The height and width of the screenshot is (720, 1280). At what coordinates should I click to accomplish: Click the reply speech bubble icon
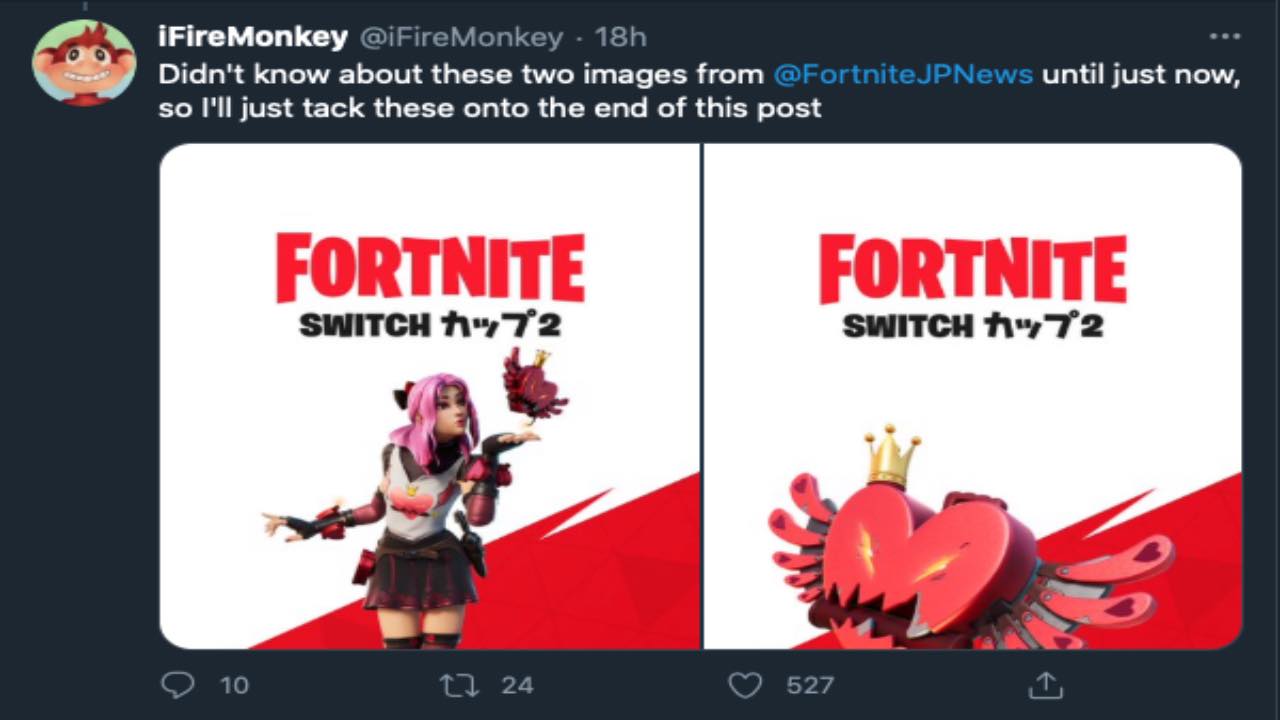coord(177,685)
